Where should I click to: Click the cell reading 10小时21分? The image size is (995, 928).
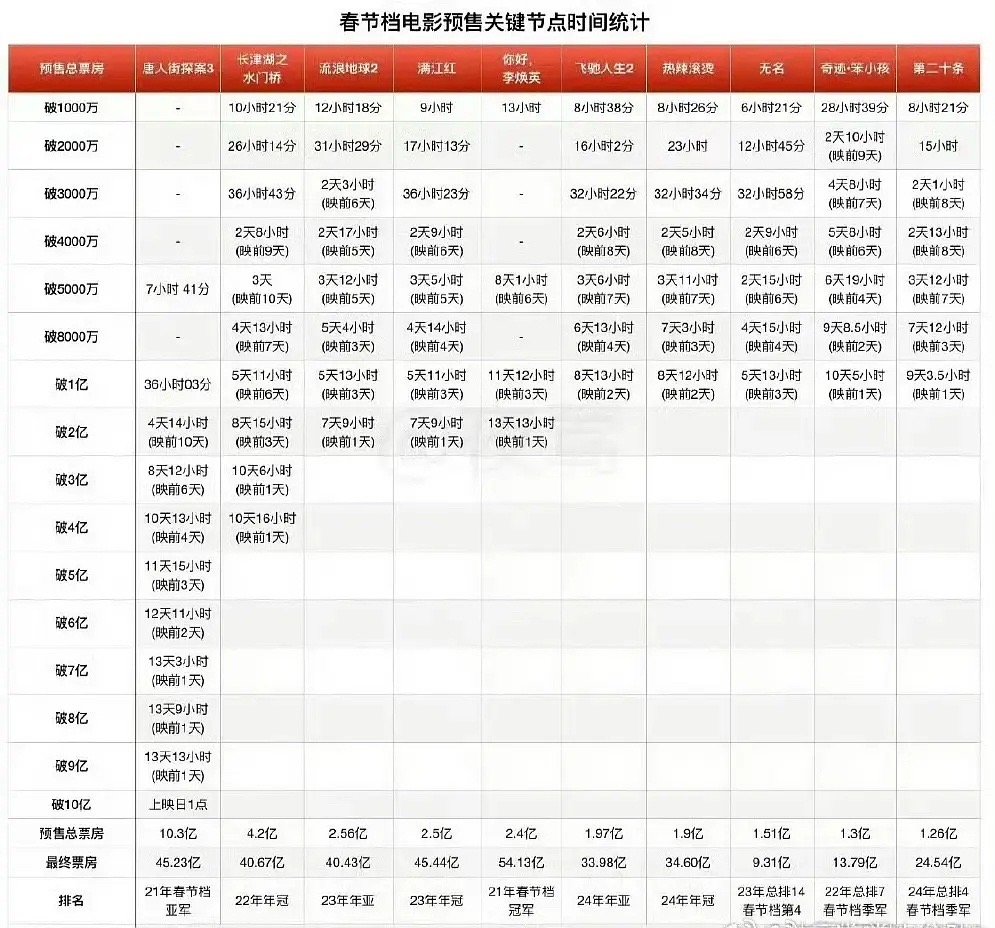[x=262, y=108]
